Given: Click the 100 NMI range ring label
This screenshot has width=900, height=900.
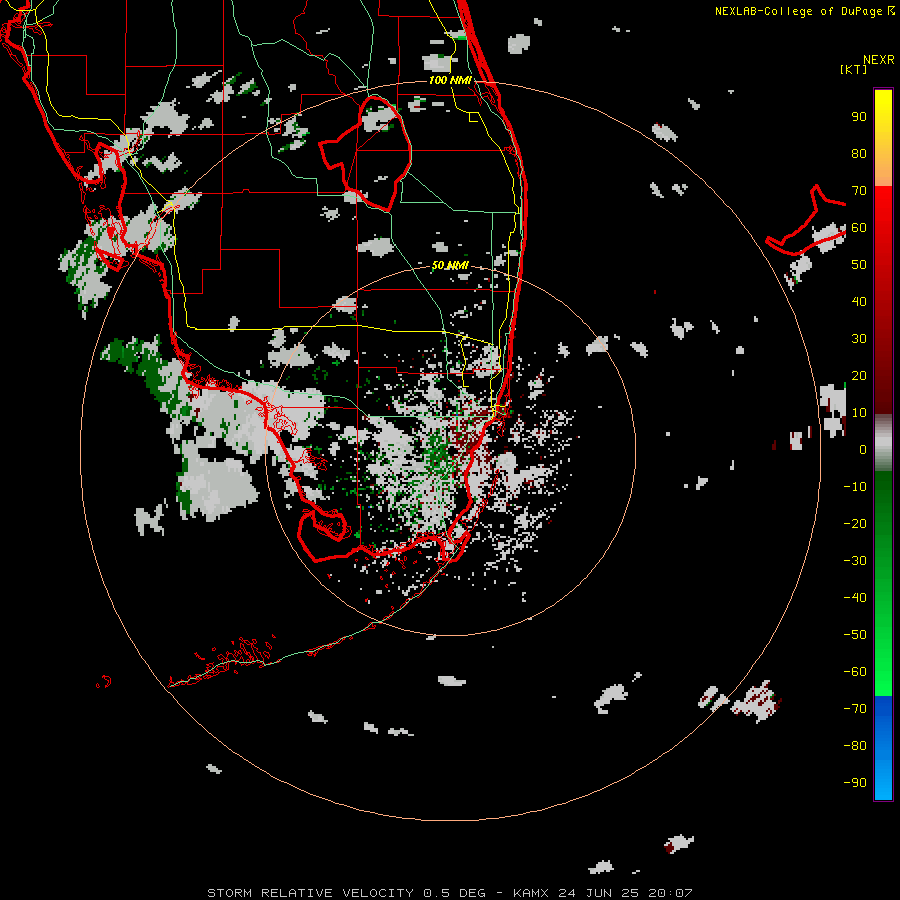Looking at the screenshot, I should pyautogui.click(x=450, y=80).
